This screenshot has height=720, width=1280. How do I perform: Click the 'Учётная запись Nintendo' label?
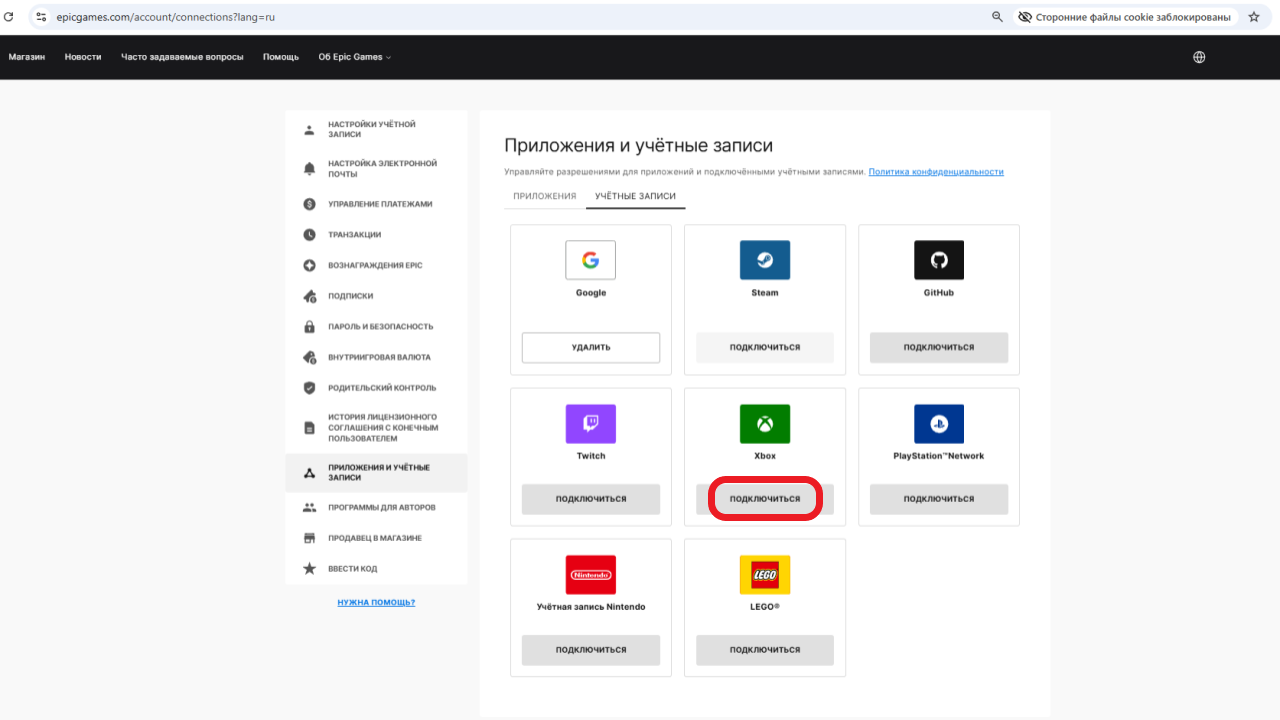(x=591, y=607)
